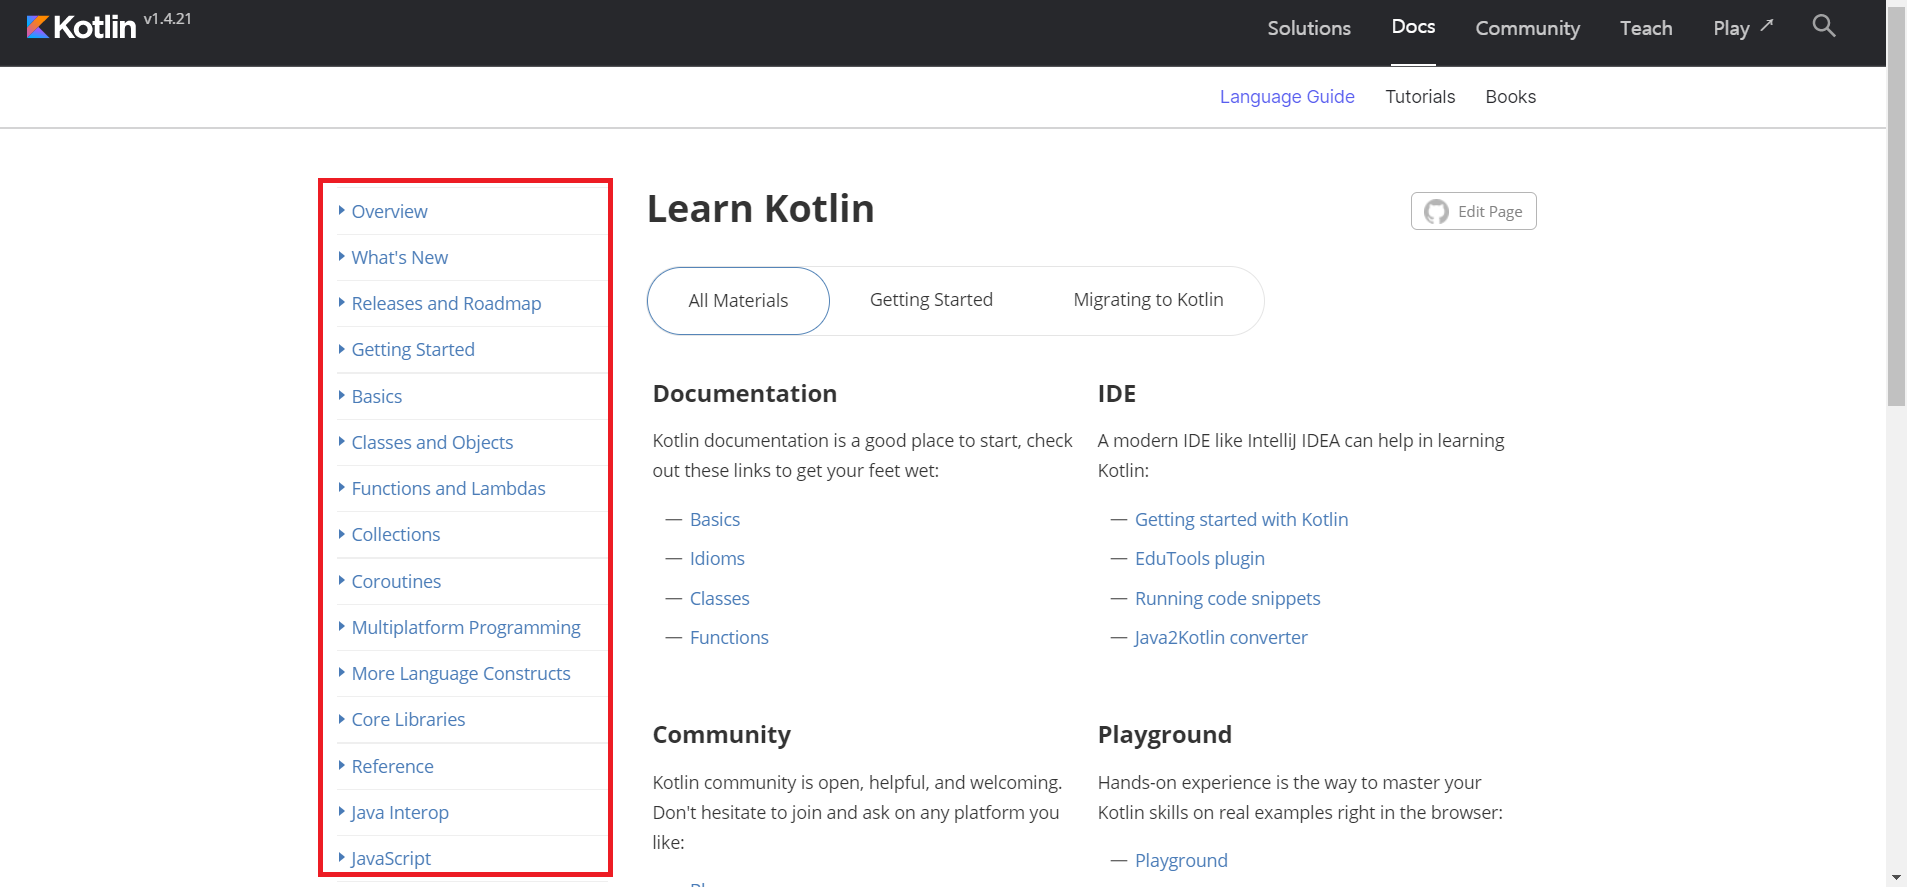Click the GitHub icon on the Edit Page button
Image resolution: width=1907 pixels, height=887 pixels.
[1436, 212]
